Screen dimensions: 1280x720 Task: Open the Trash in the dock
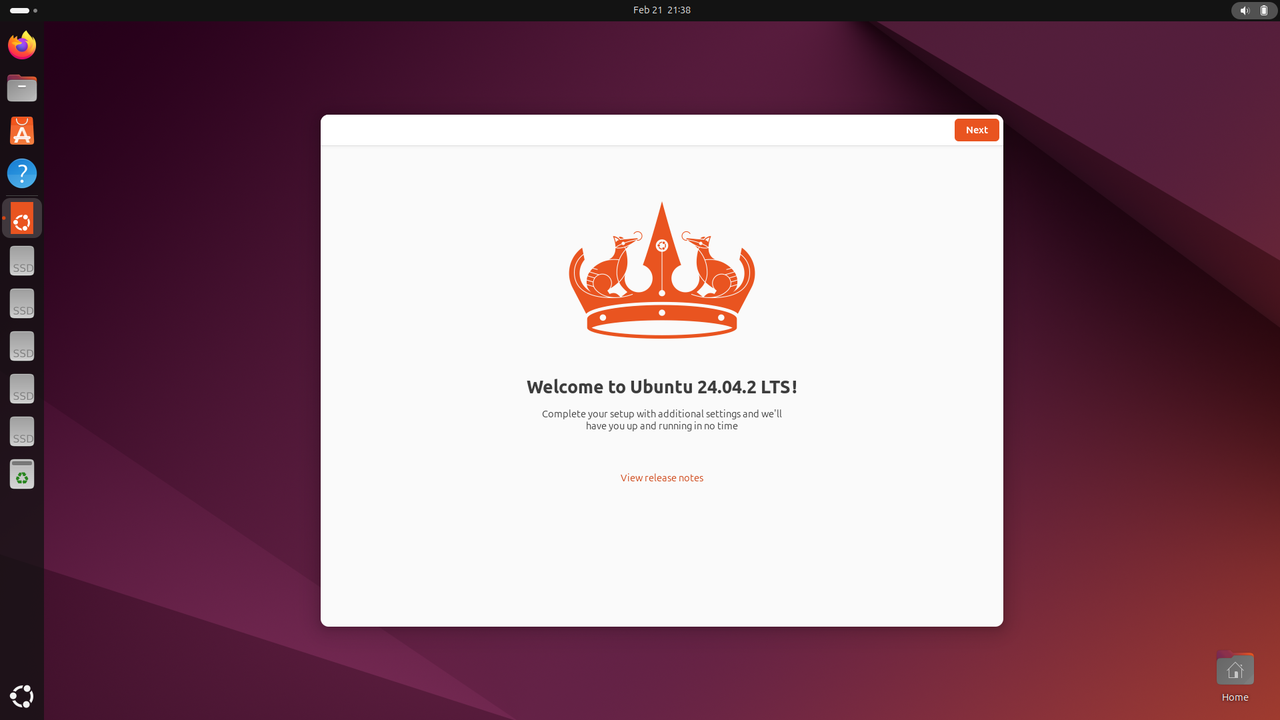[x=22, y=474]
